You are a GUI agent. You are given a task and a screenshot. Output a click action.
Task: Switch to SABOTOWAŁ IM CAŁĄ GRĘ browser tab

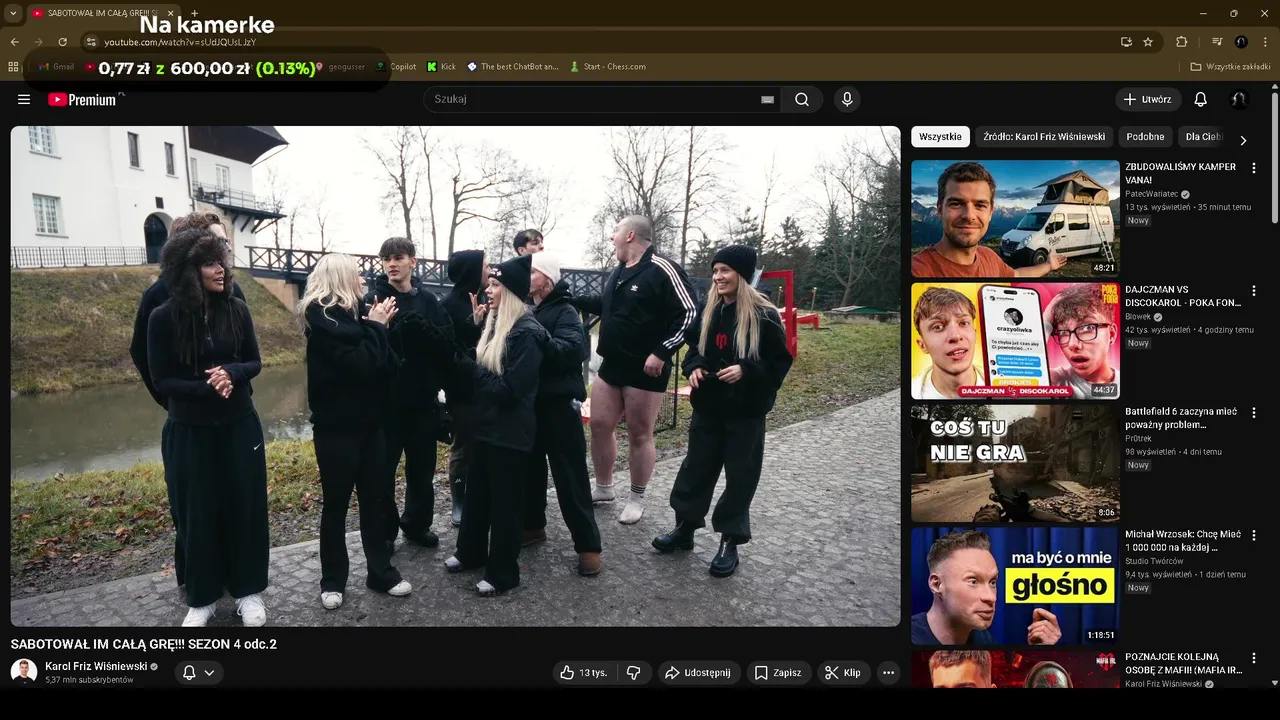coord(103,13)
